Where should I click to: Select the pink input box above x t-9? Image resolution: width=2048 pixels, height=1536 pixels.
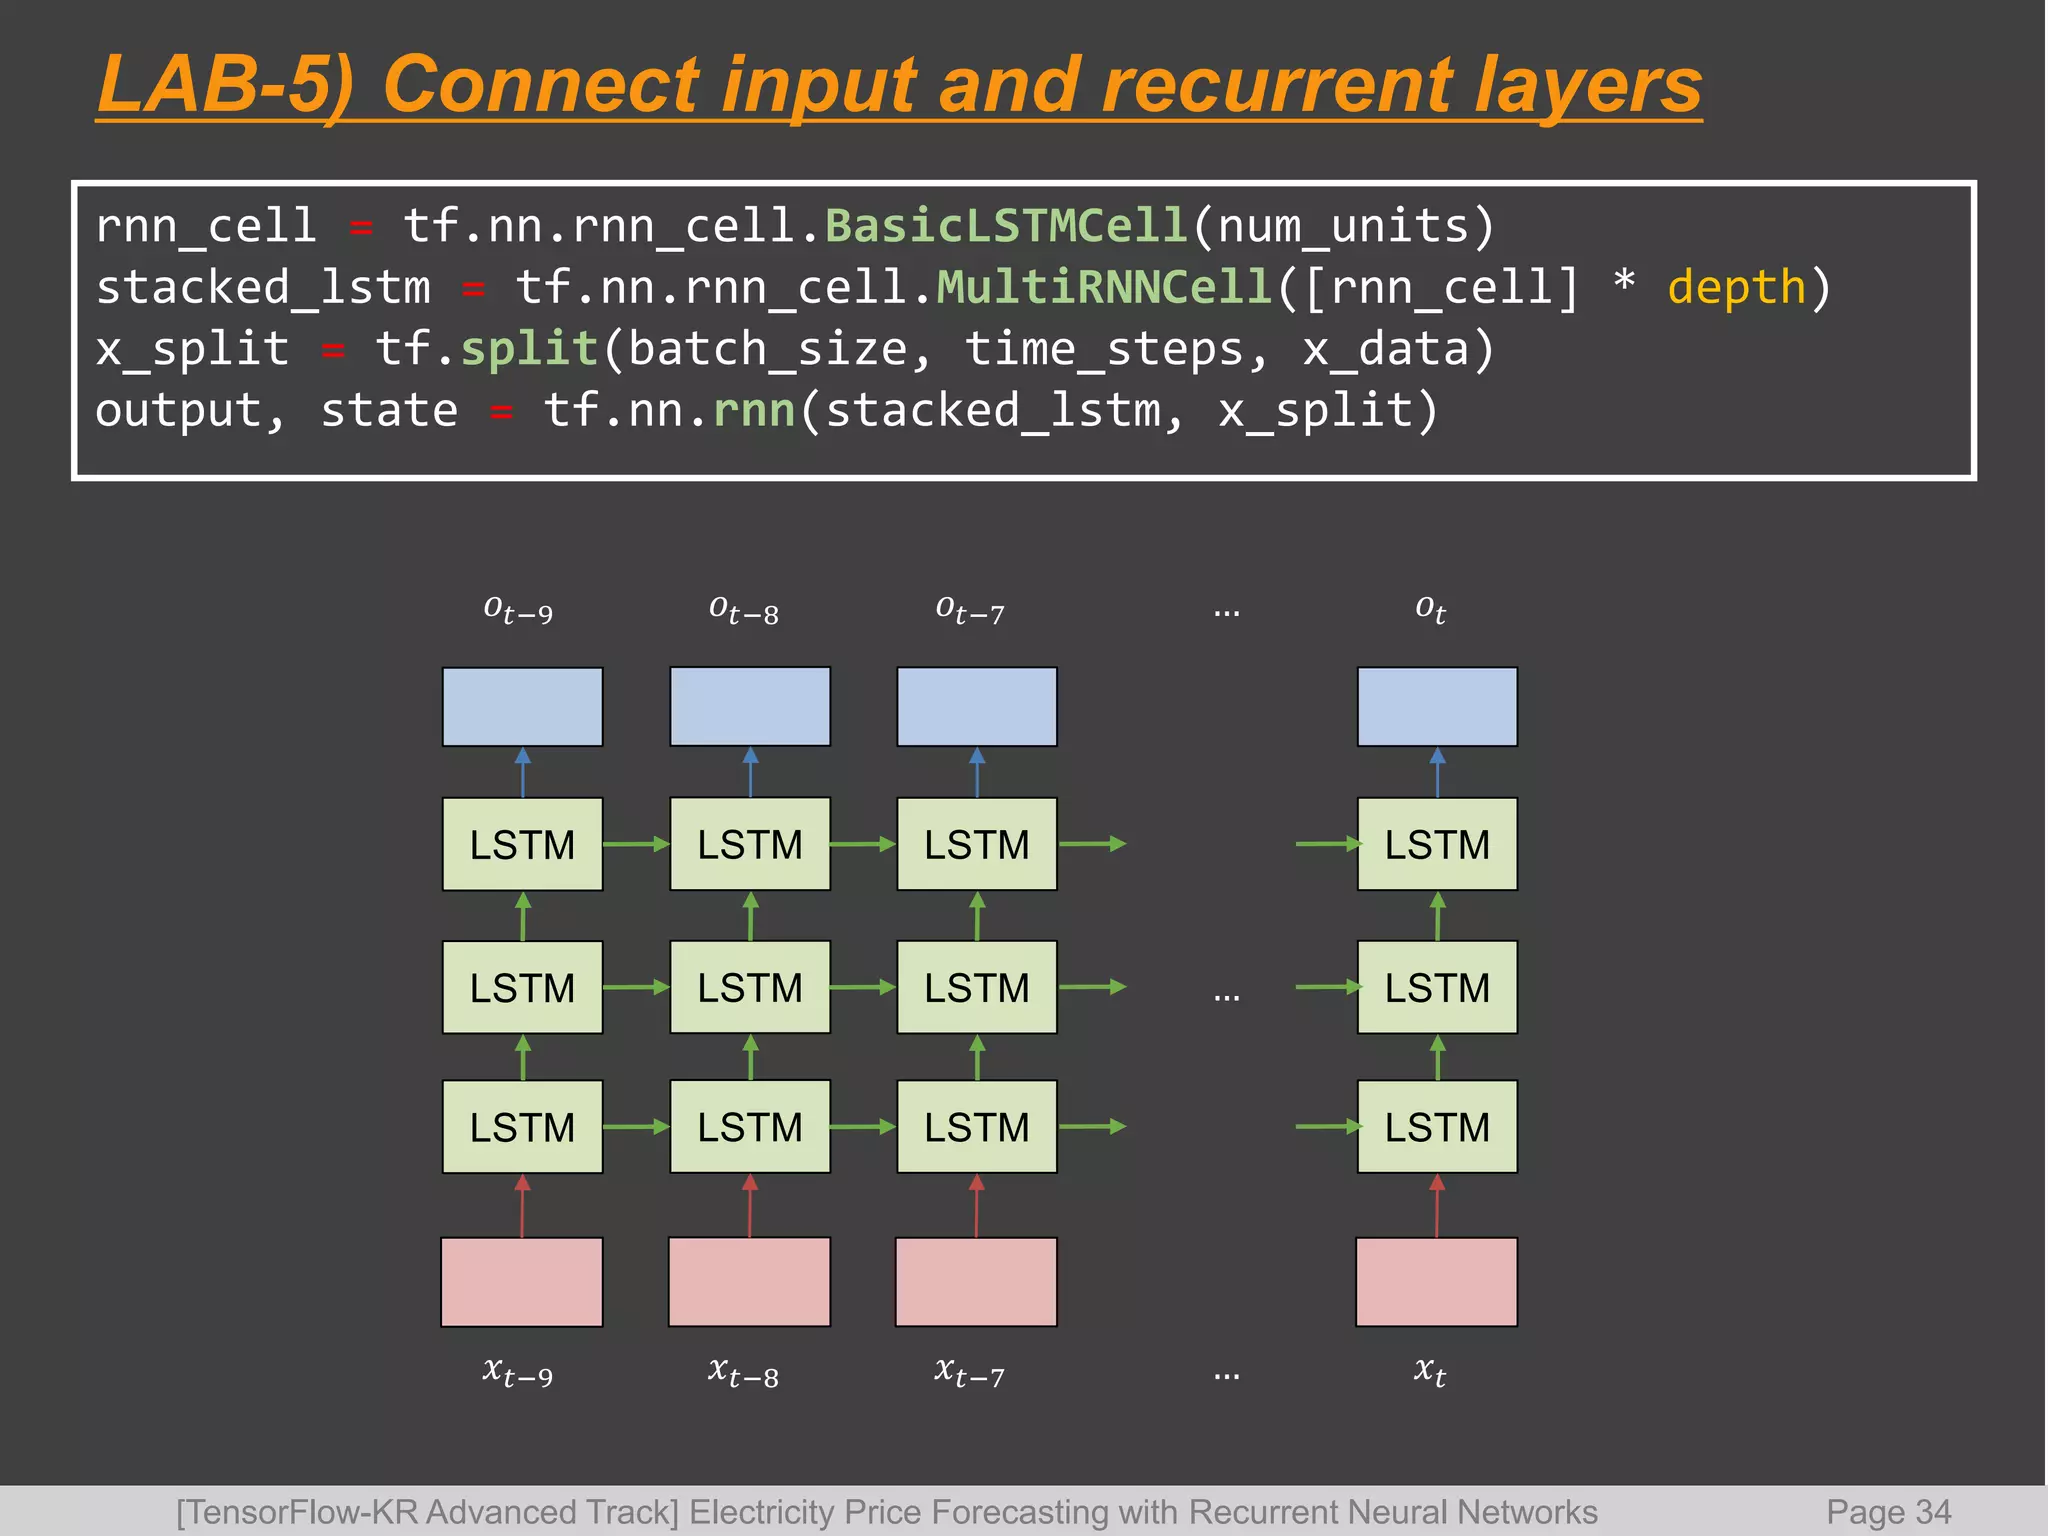[x=521, y=1281]
